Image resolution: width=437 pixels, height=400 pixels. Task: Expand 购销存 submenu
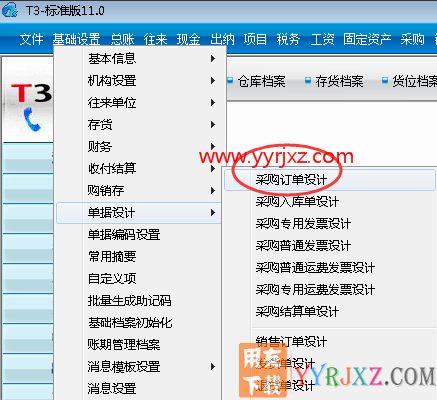(x=138, y=190)
